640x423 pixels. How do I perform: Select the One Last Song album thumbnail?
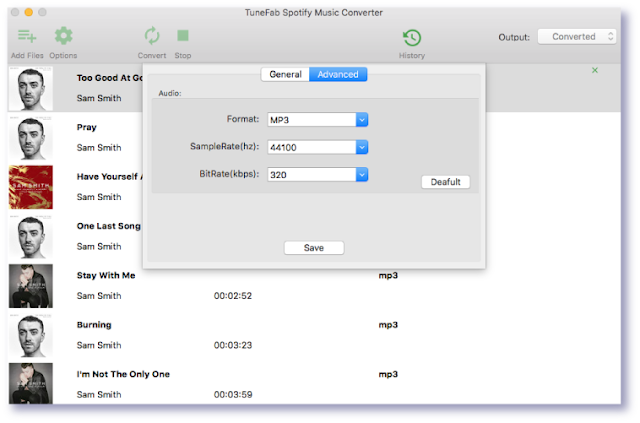[x=31, y=236]
